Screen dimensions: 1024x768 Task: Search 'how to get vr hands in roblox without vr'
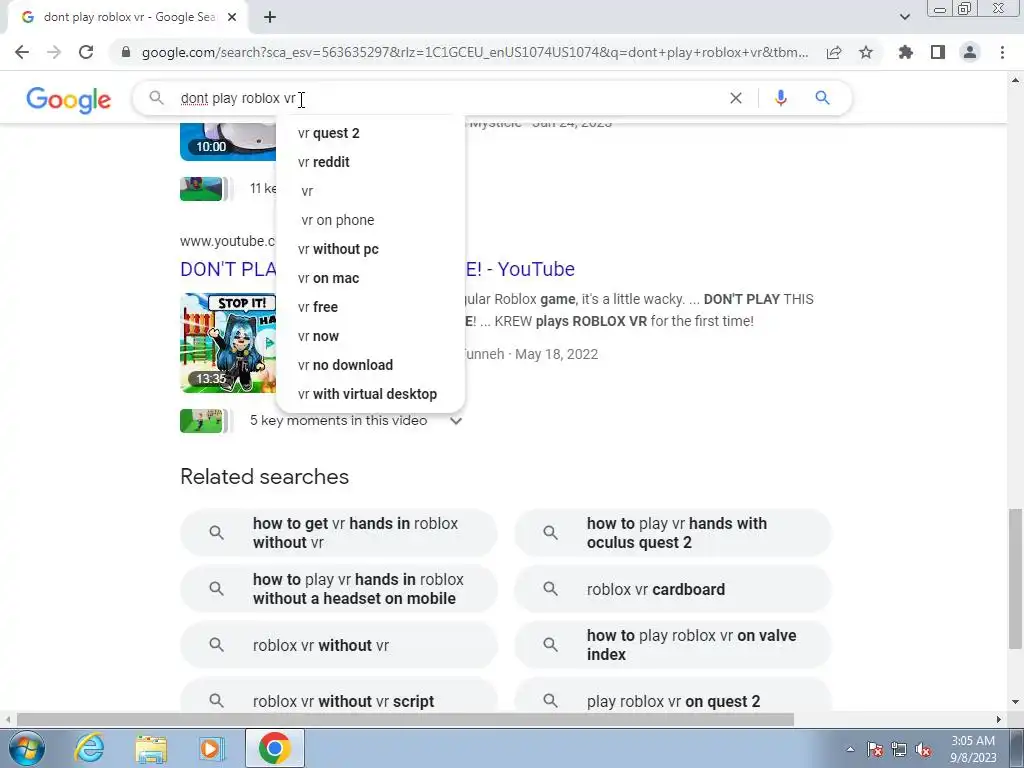click(338, 533)
